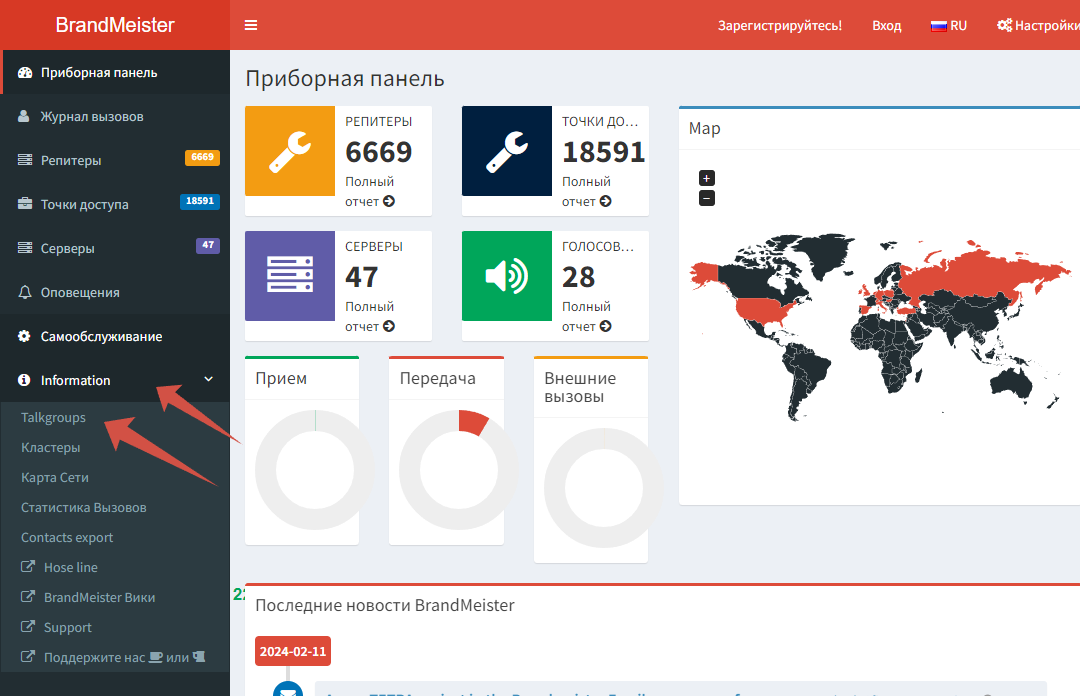Image resolution: width=1080 pixels, height=696 pixels.
Task: Open the Зарегистрируйтесь! registration link
Action: tap(780, 25)
